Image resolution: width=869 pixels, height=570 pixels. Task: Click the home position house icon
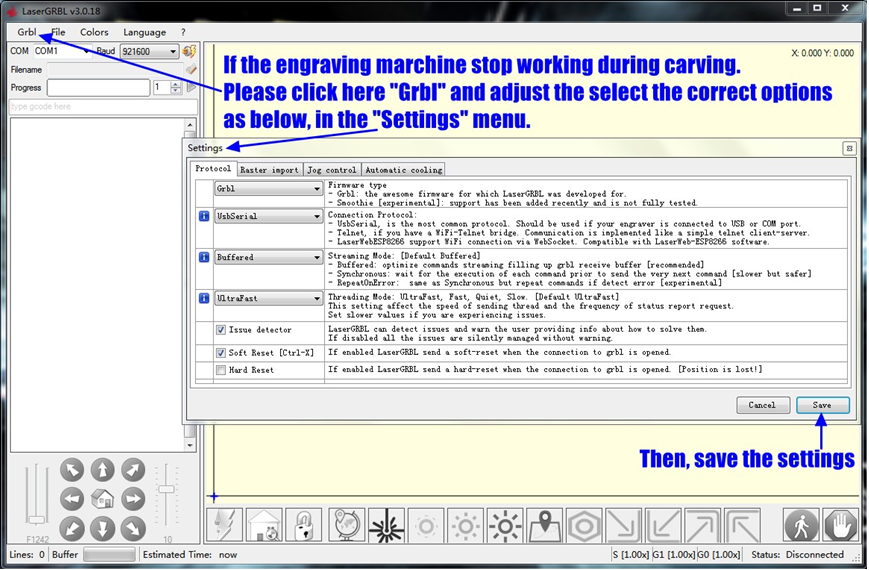click(103, 499)
